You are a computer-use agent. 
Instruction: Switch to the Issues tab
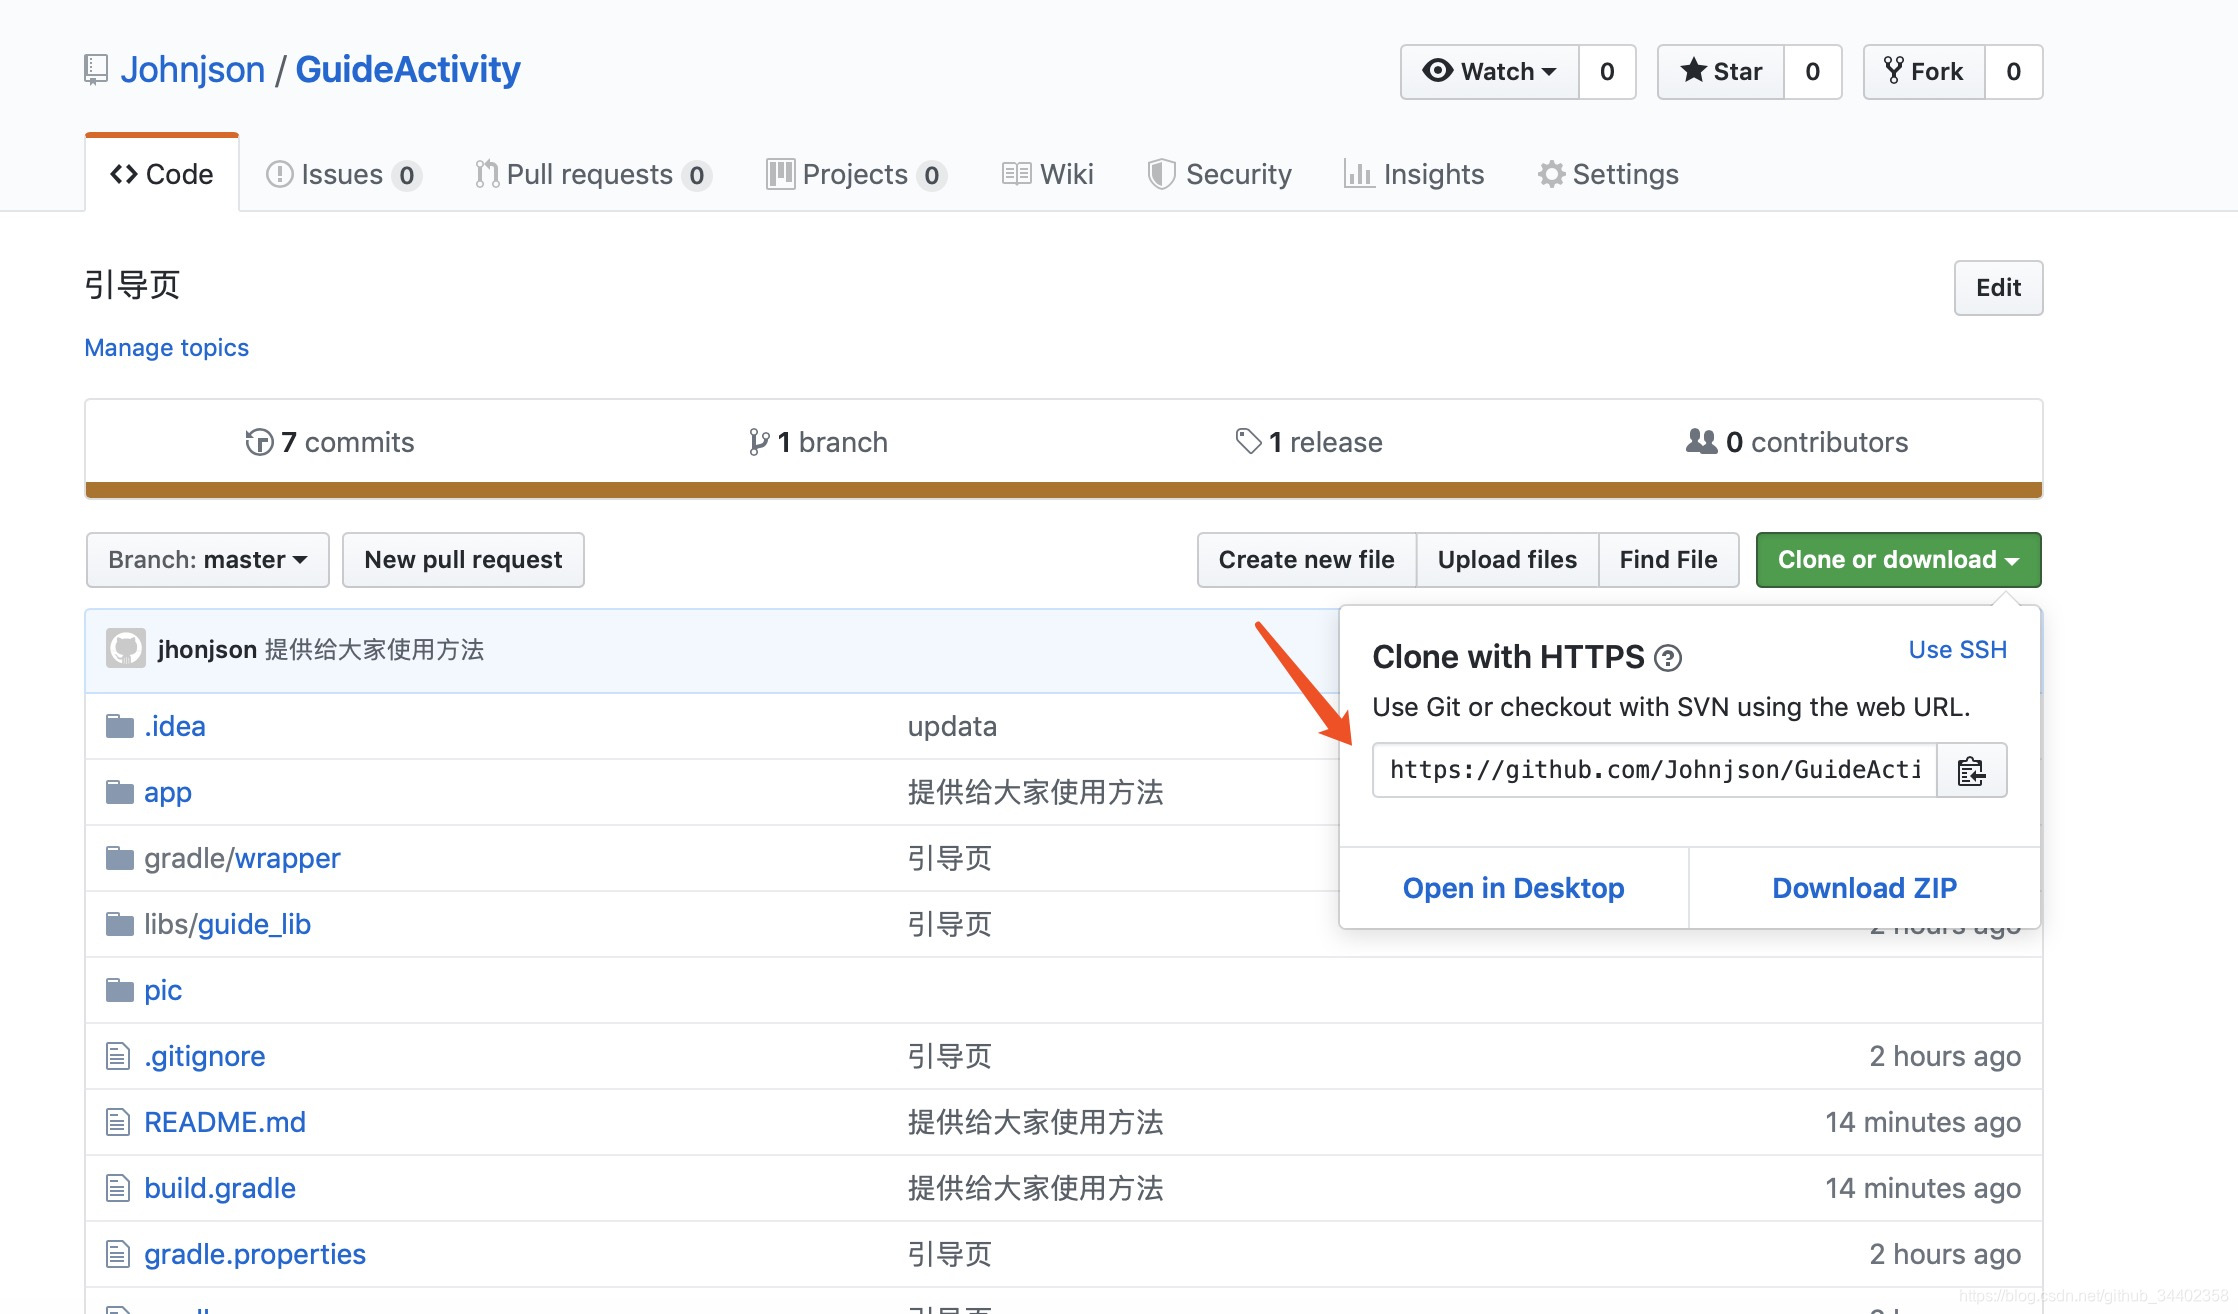tap(343, 175)
